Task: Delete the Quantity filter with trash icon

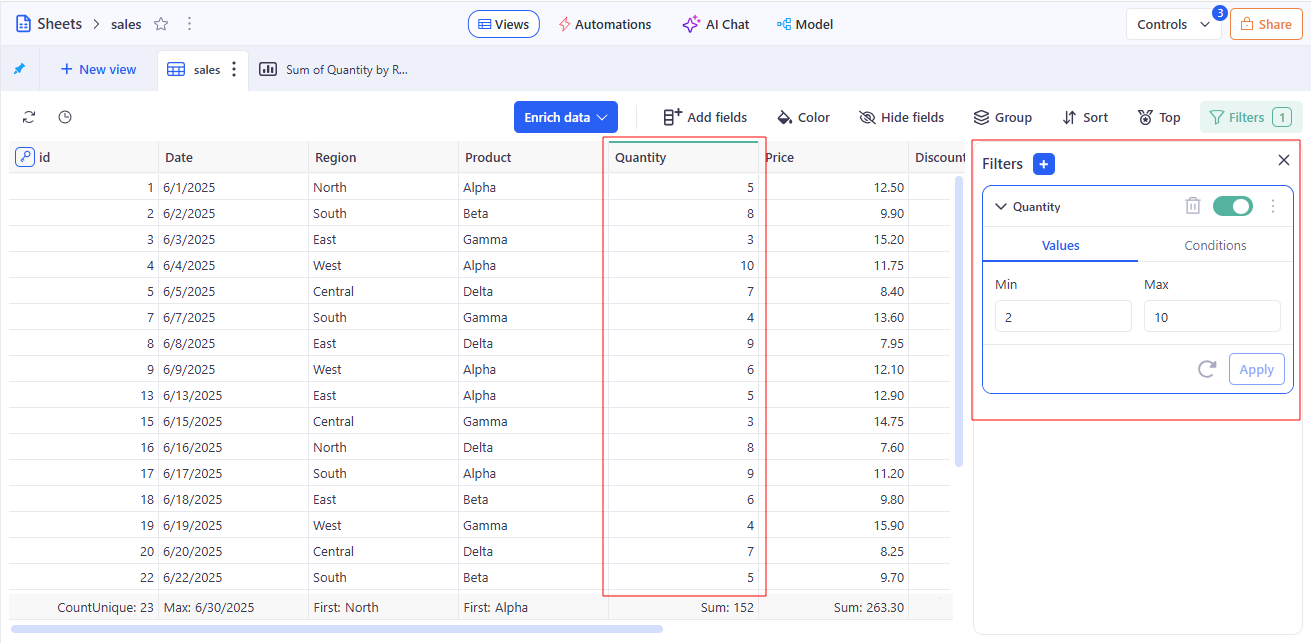Action: pyautogui.click(x=1192, y=206)
